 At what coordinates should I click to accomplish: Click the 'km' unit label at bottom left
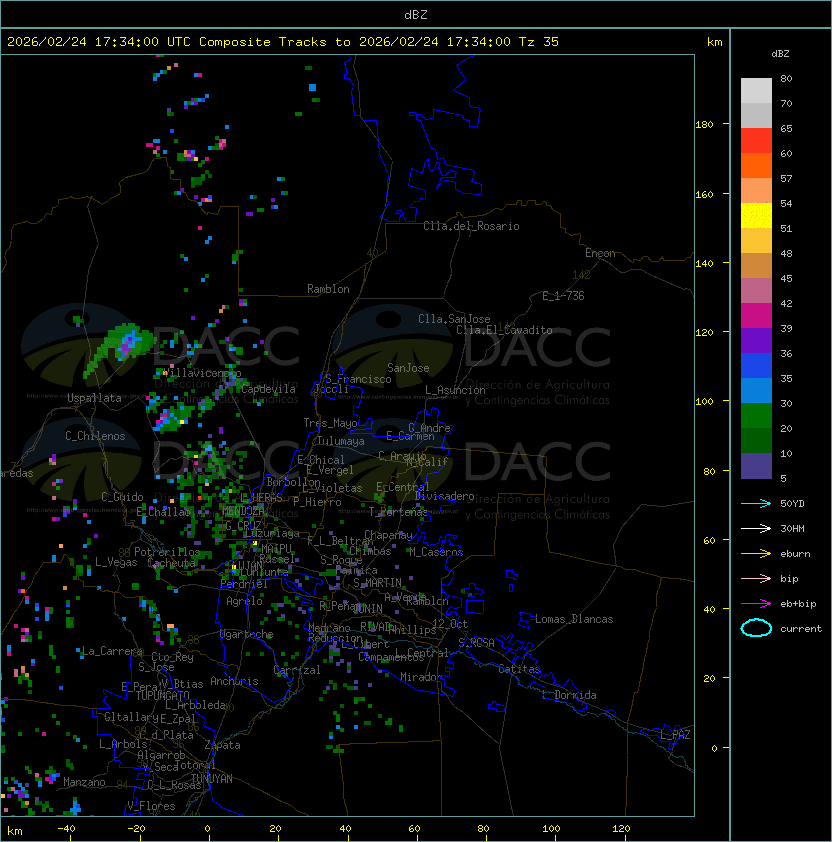click(x=15, y=831)
